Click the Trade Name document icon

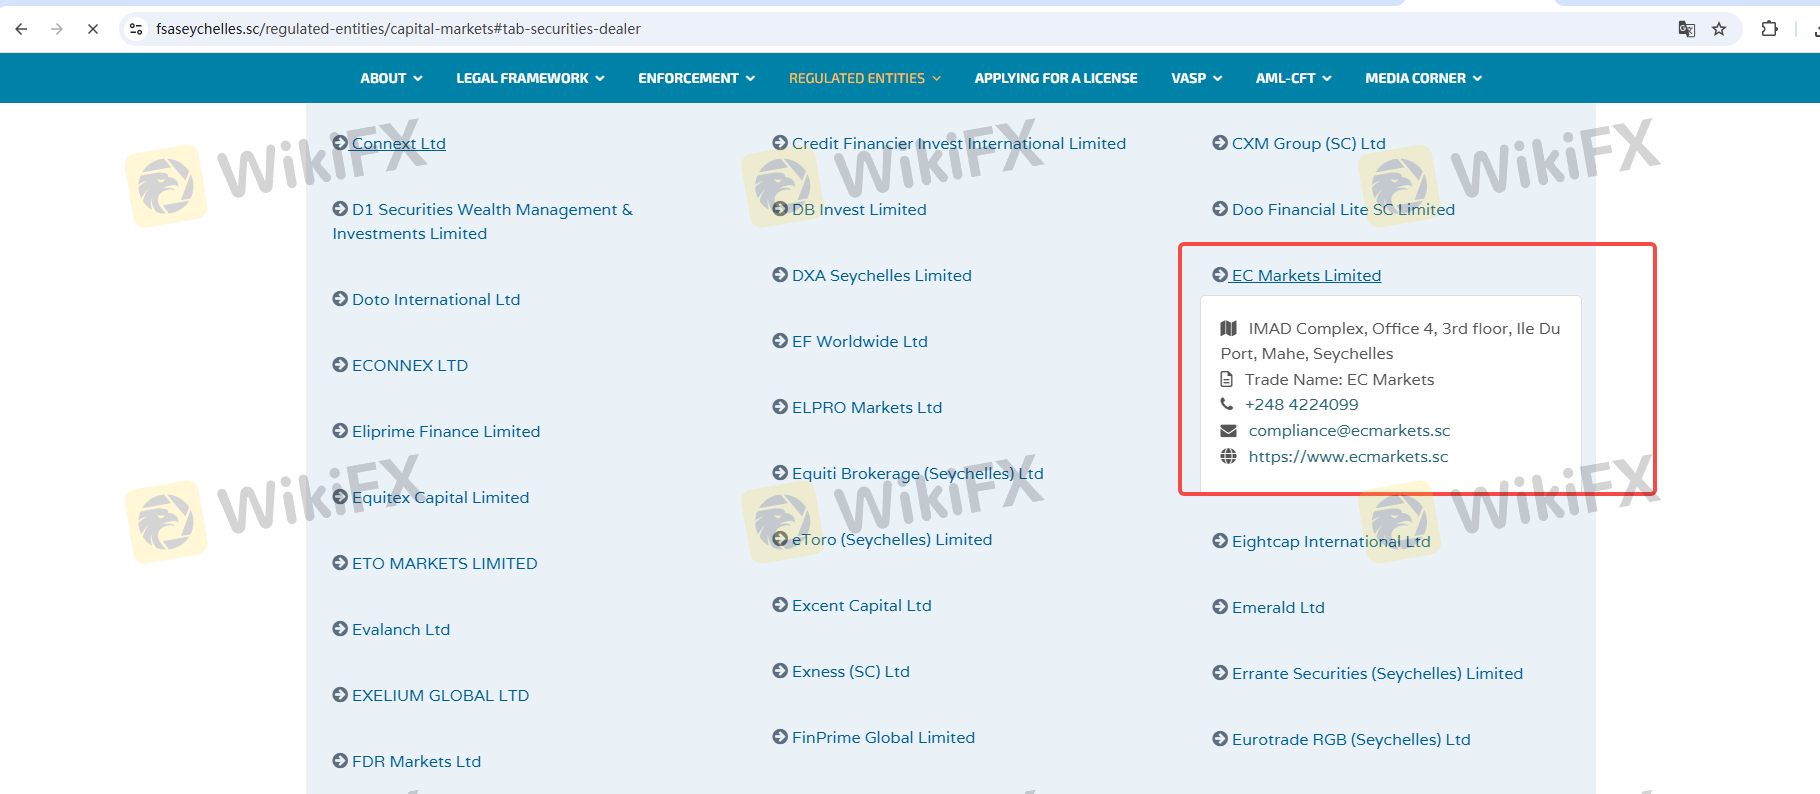pos(1227,379)
